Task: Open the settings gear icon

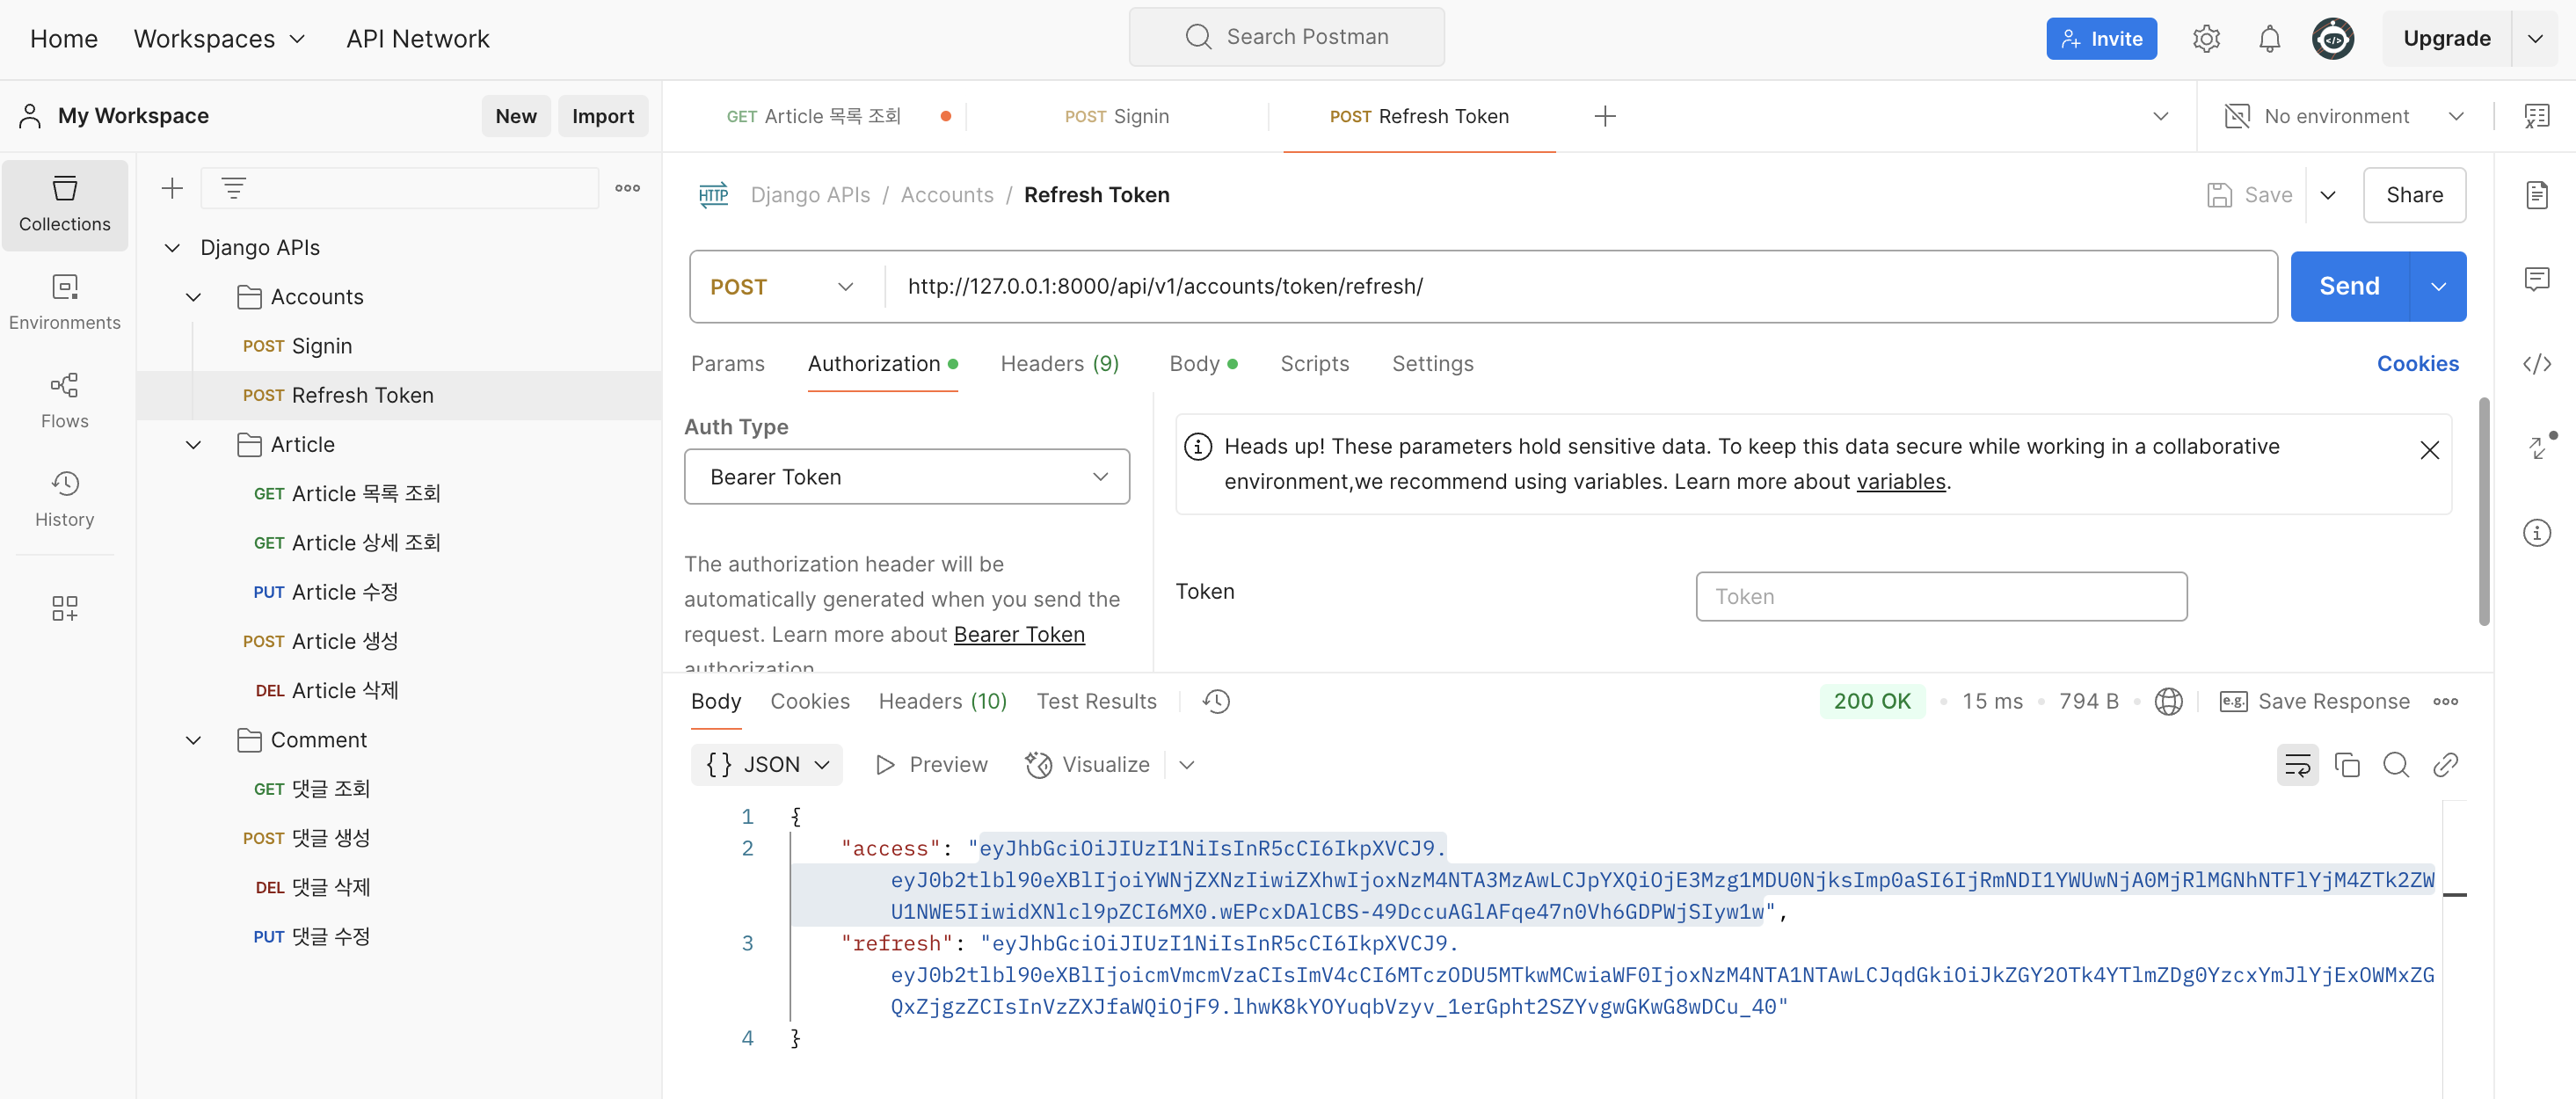Action: 2206,39
